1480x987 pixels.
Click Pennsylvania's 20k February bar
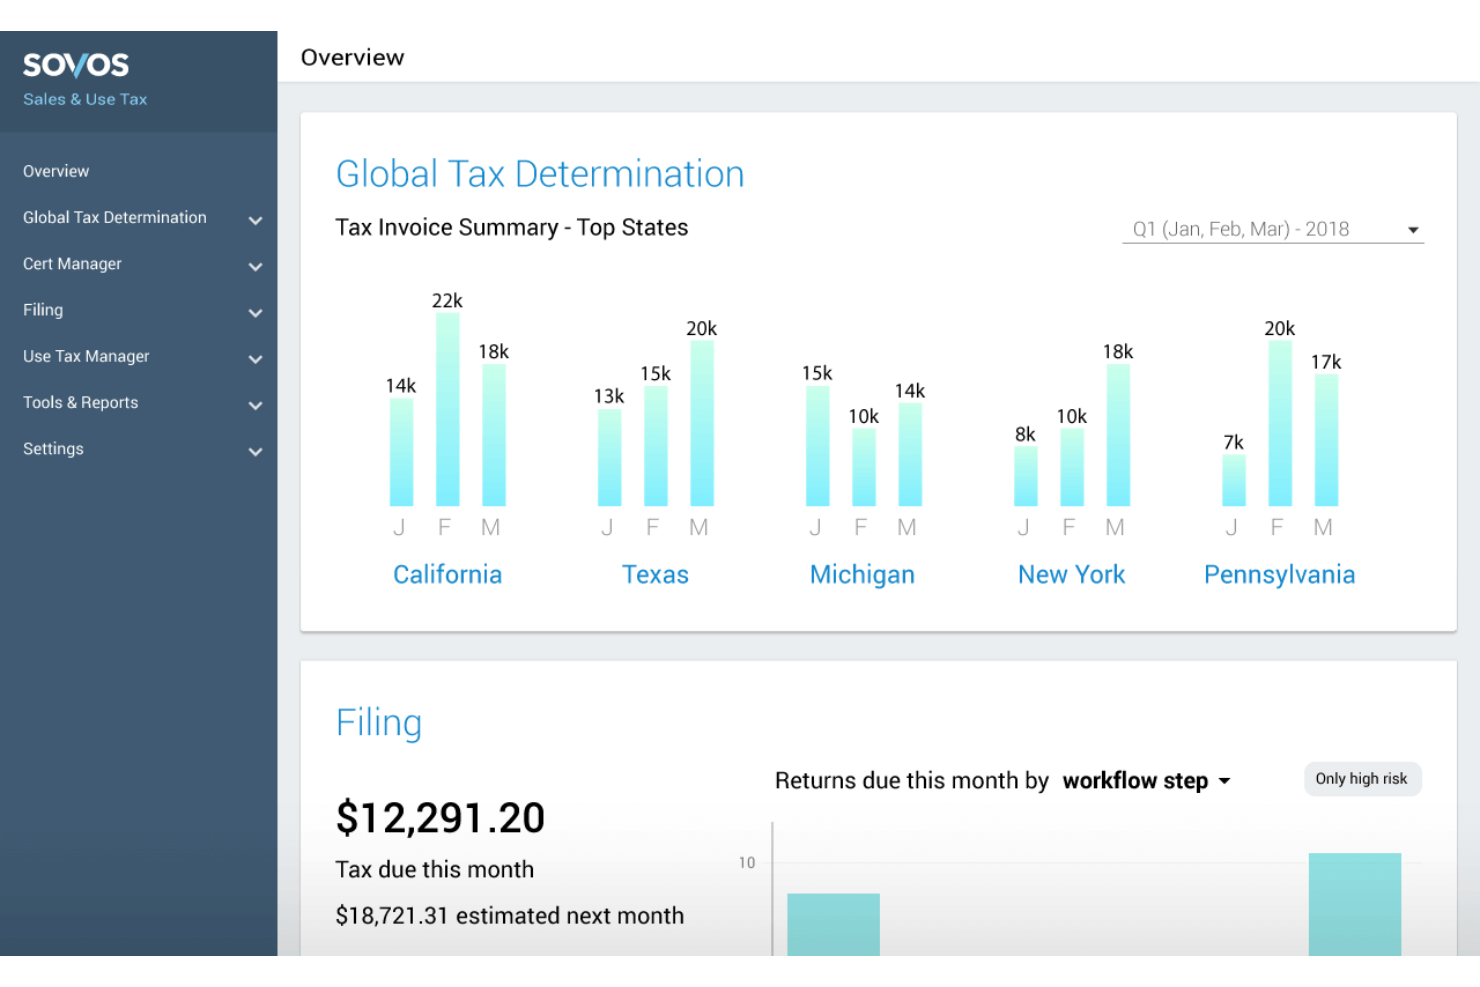pyautogui.click(x=1280, y=423)
